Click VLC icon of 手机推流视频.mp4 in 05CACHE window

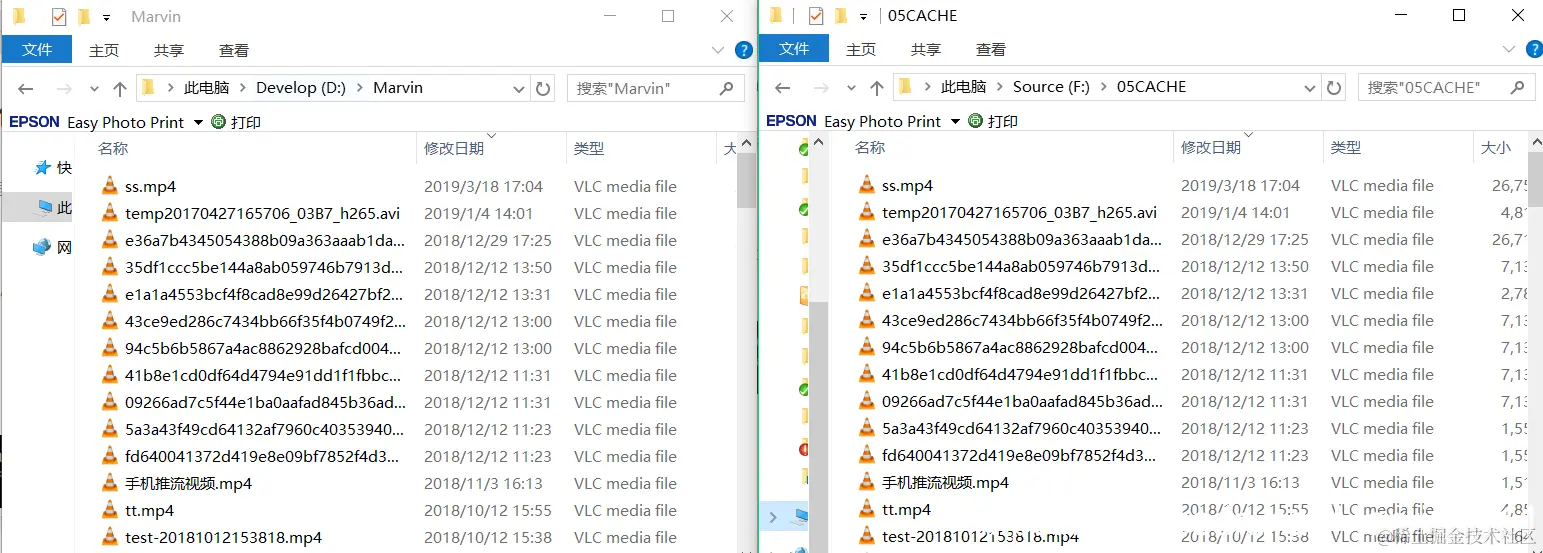(x=867, y=482)
